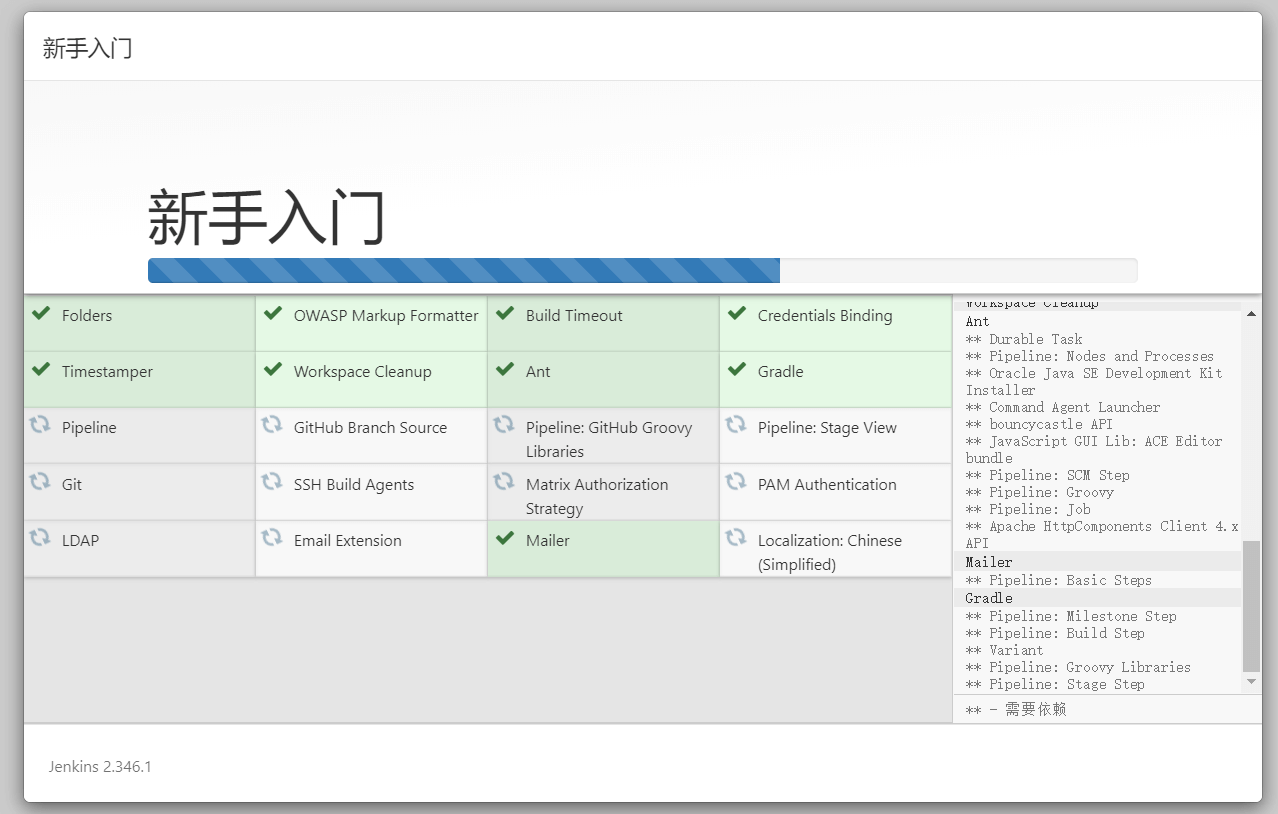Click the Pipeline: Groovy Libraries log line

click(1078, 667)
